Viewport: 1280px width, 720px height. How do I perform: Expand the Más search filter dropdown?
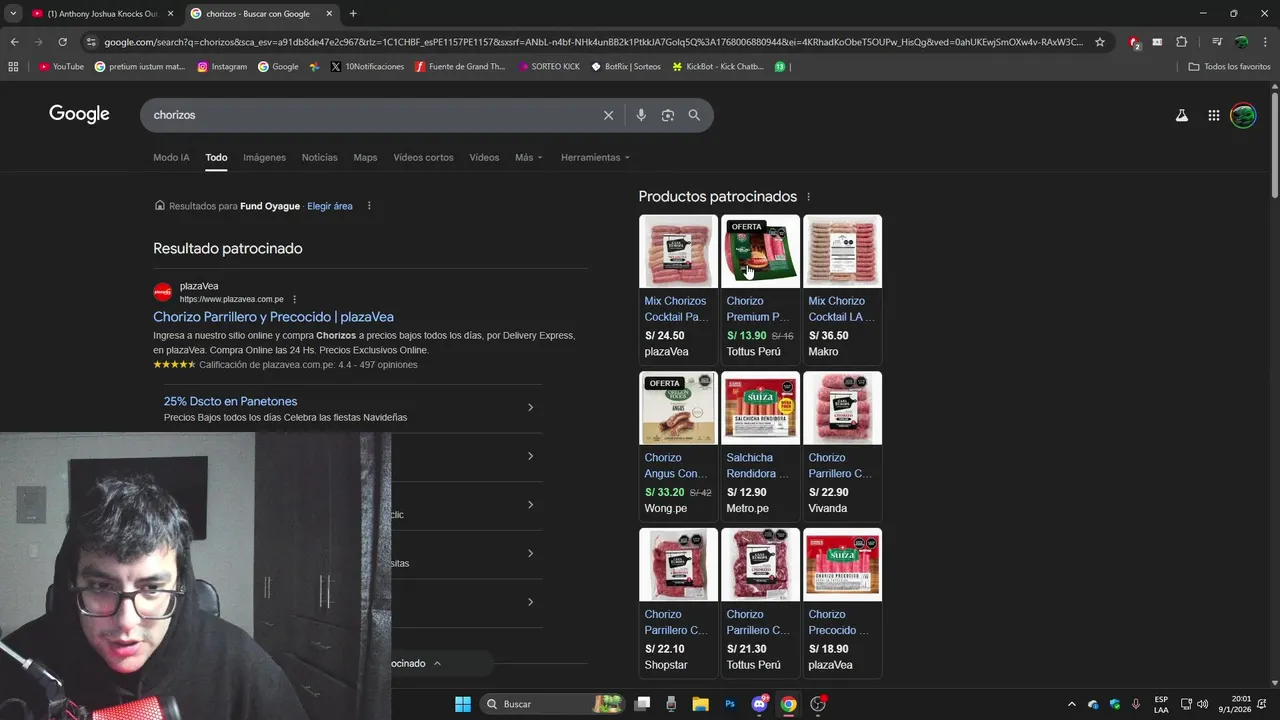point(529,157)
